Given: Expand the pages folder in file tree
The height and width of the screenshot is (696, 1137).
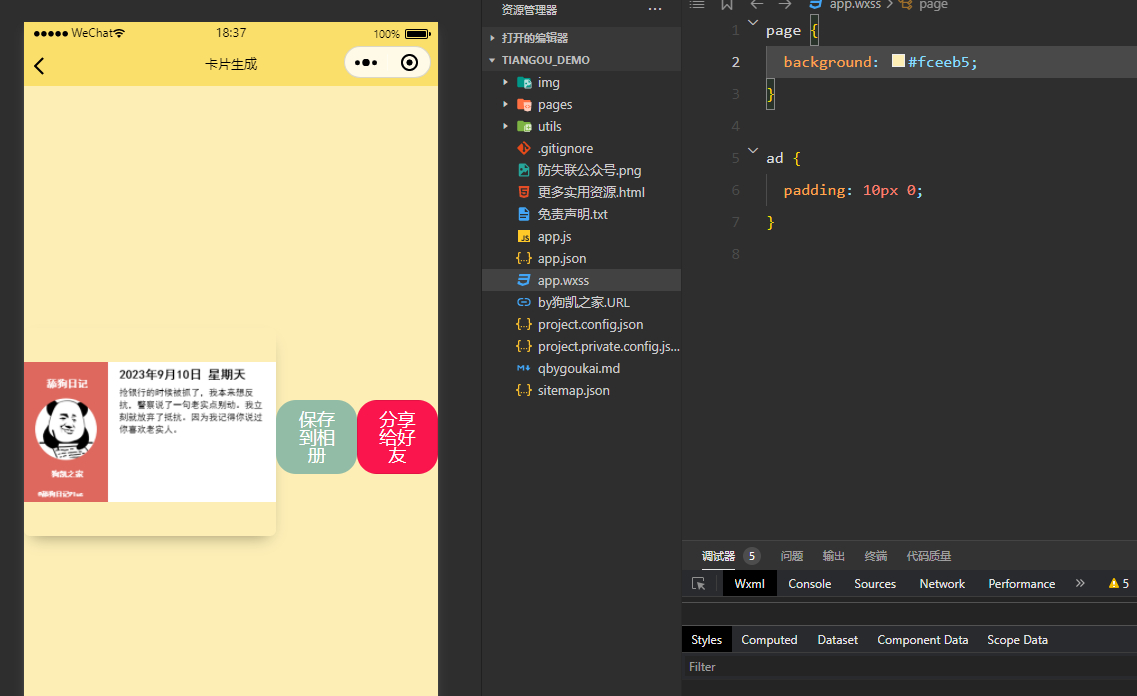Looking at the screenshot, I should tap(506, 105).
